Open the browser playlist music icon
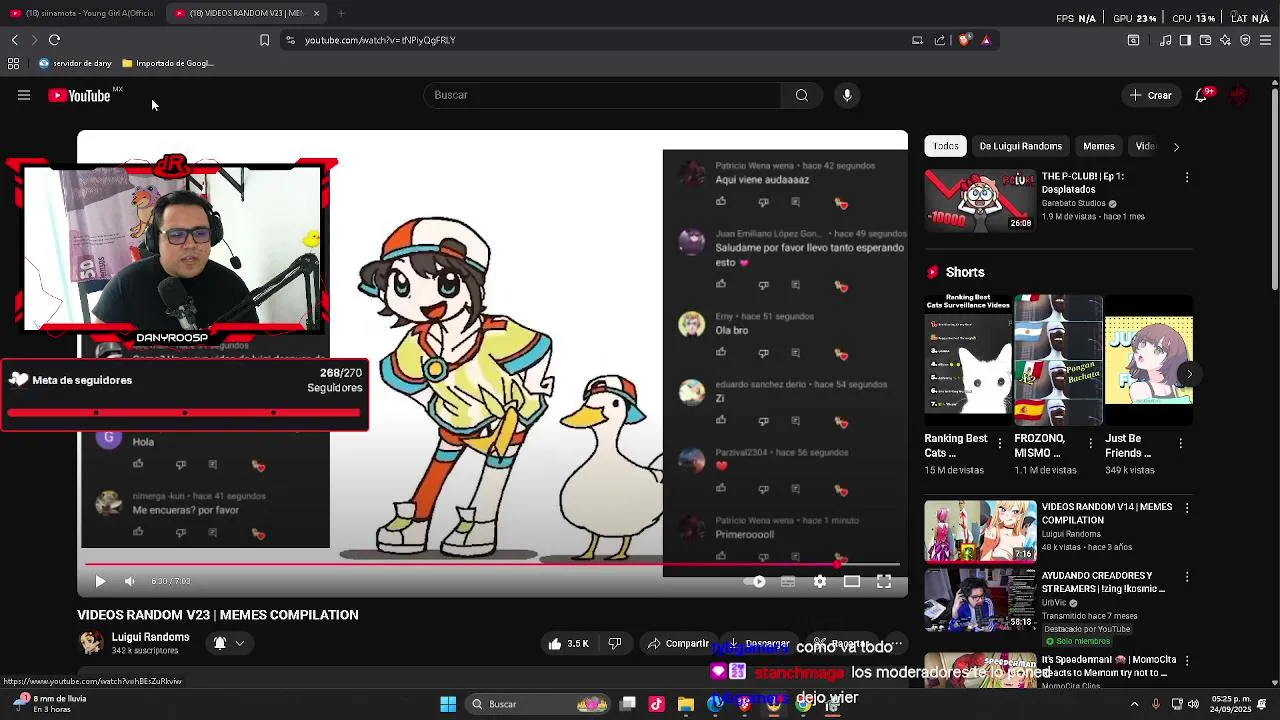 (1165, 40)
